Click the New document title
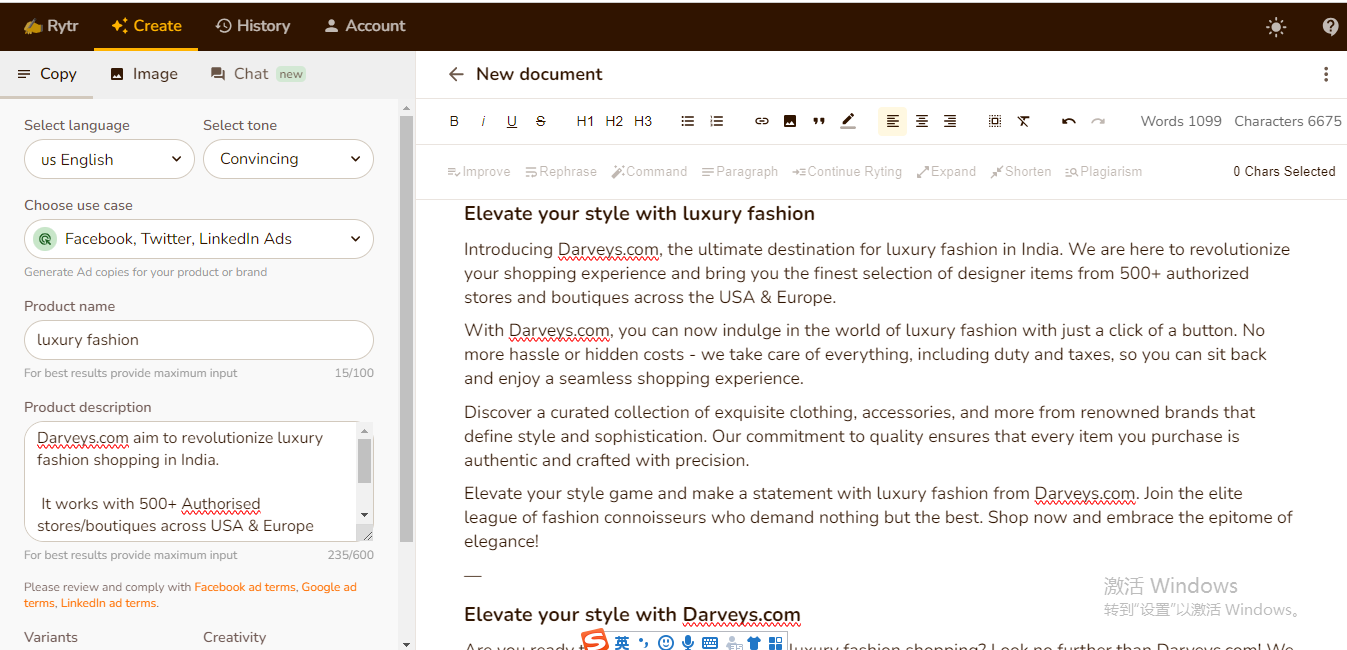The height and width of the screenshot is (650, 1347). click(x=539, y=74)
